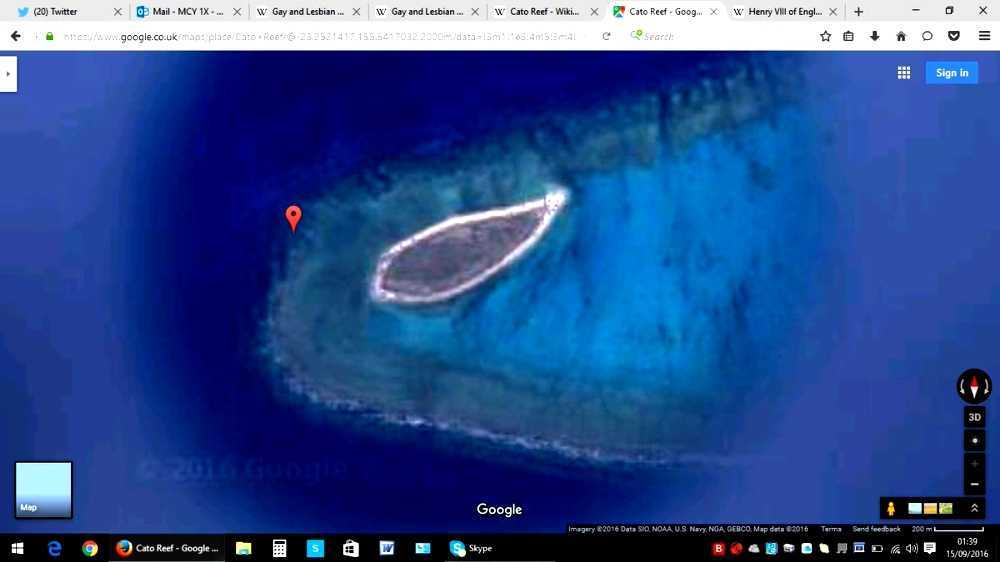This screenshot has width=1000, height=562.
Task: Open the Wi-Fi network tray icon
Action: (x=895, y=549)
